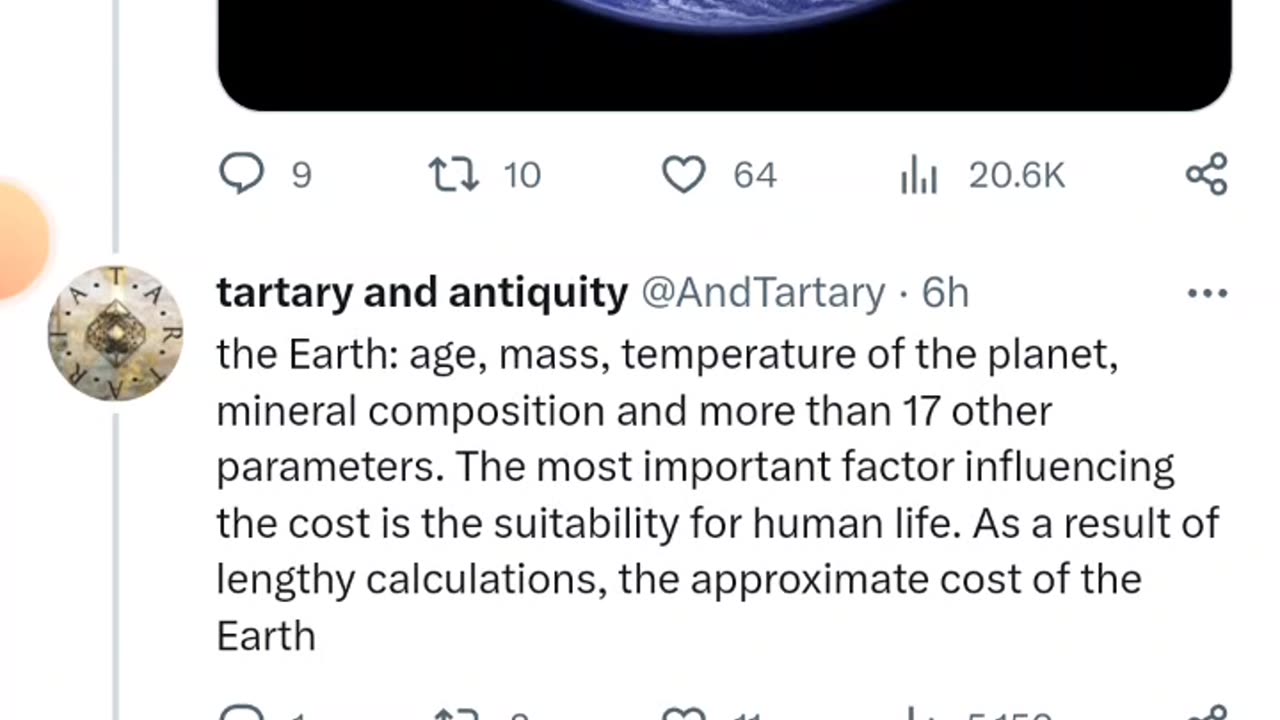
Task: Click the 64 likes count number
Action: tap(755, 176)
